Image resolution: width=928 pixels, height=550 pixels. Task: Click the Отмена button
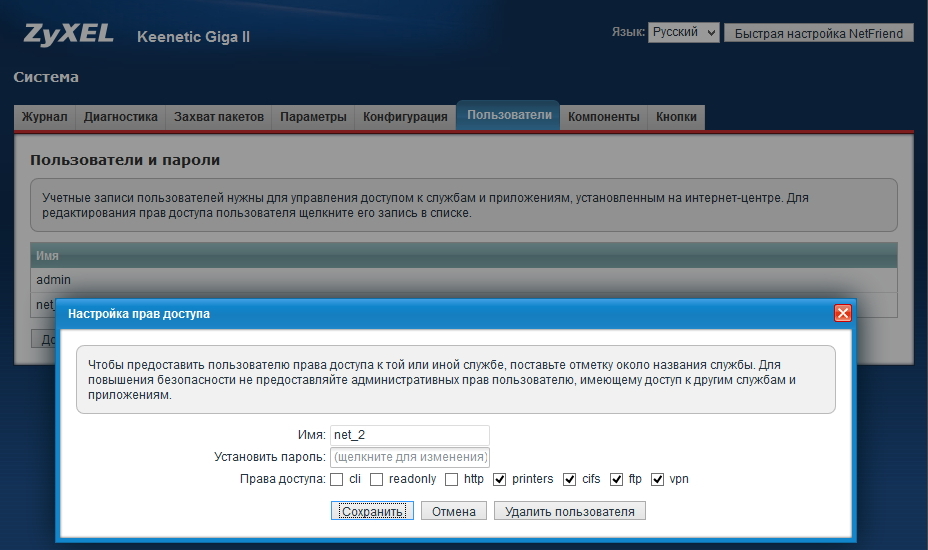(454, 511)
